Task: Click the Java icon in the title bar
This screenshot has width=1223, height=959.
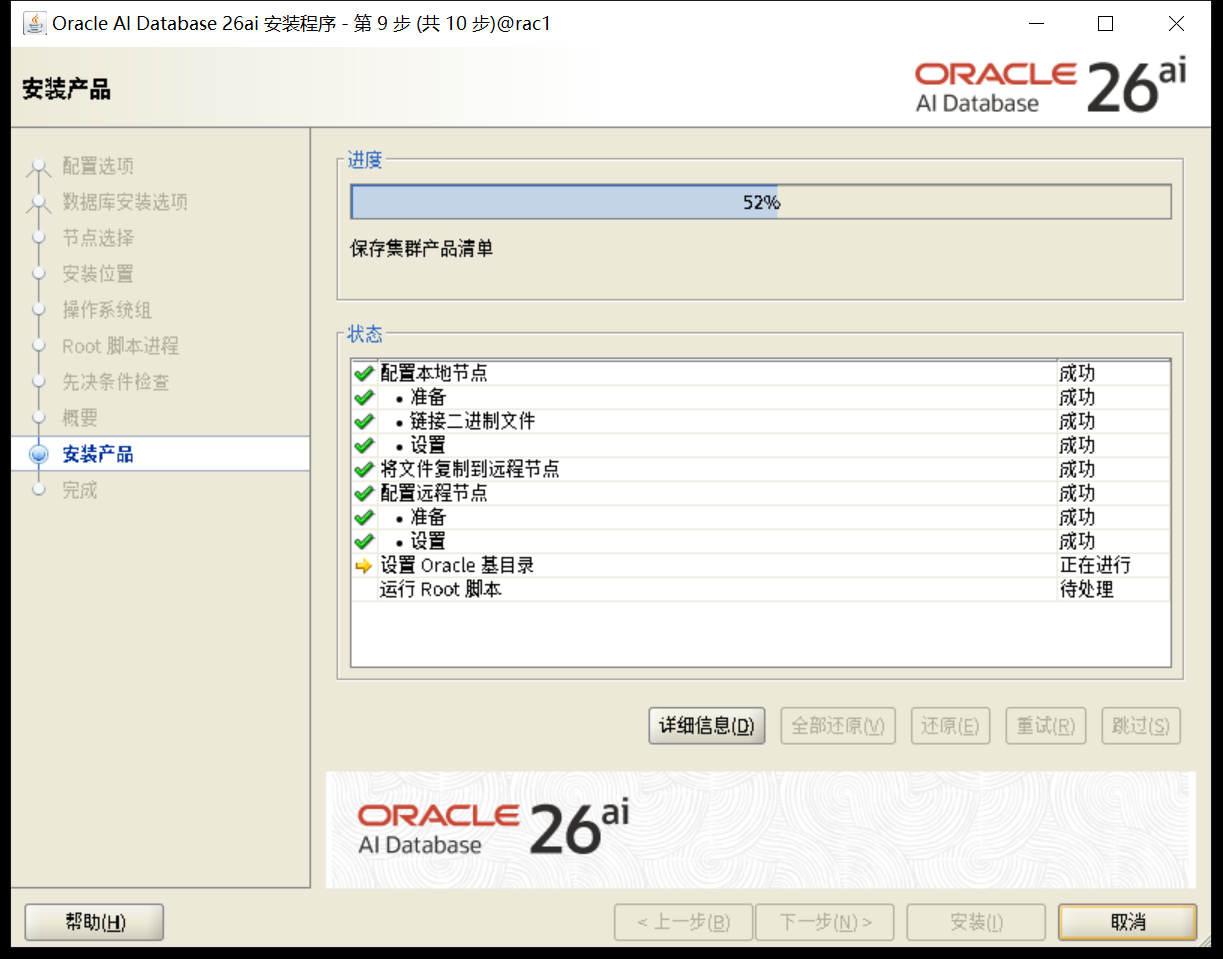Action: pyautogui.click(x=34, y=23)
